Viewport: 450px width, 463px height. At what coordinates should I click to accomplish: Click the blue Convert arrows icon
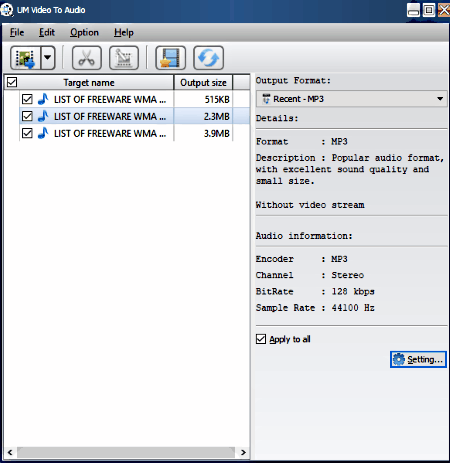coord(208,58)
